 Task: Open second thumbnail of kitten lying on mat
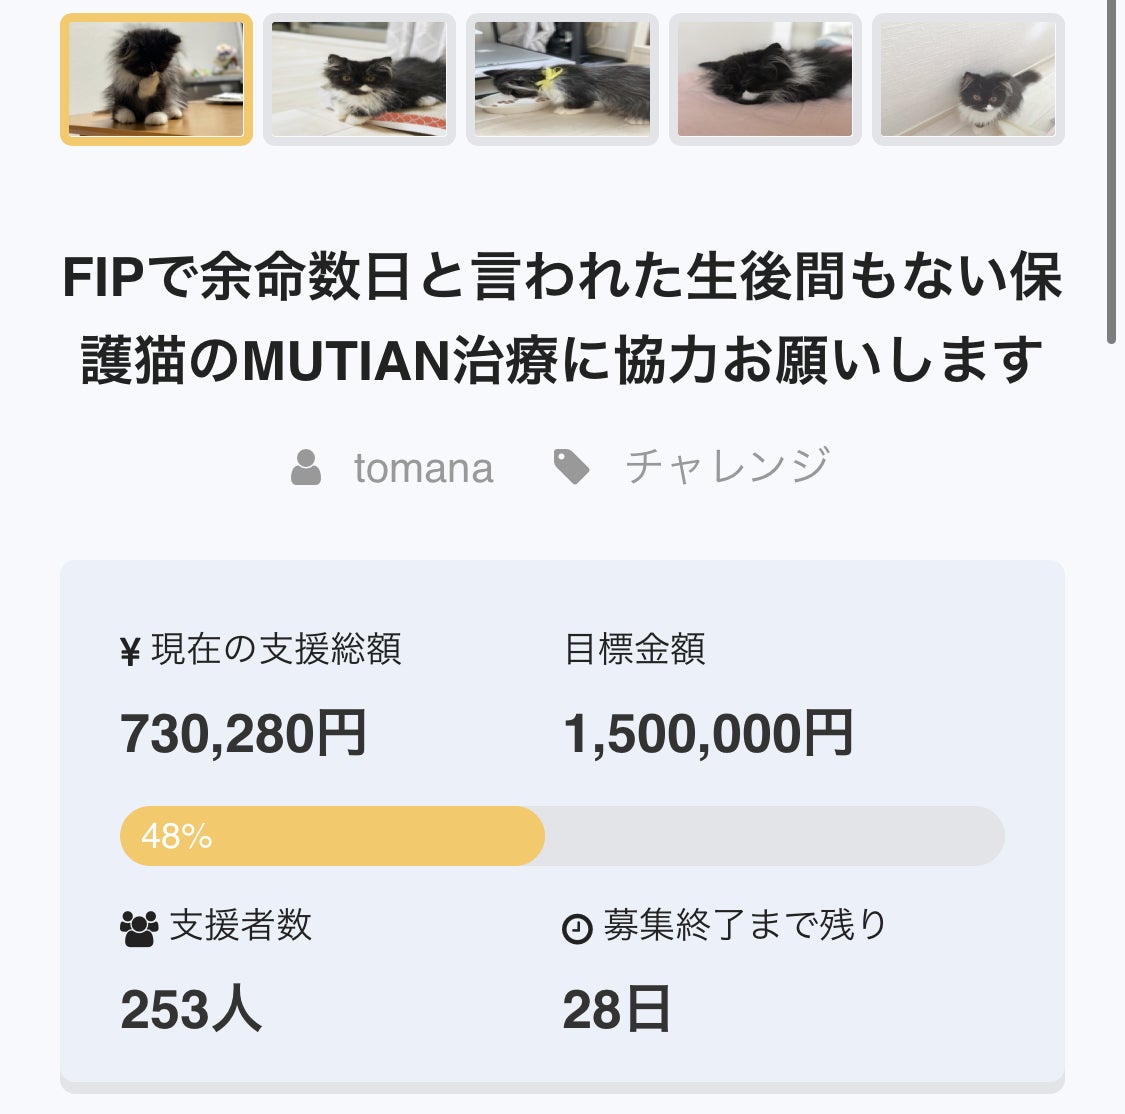[x=359, y=79]
